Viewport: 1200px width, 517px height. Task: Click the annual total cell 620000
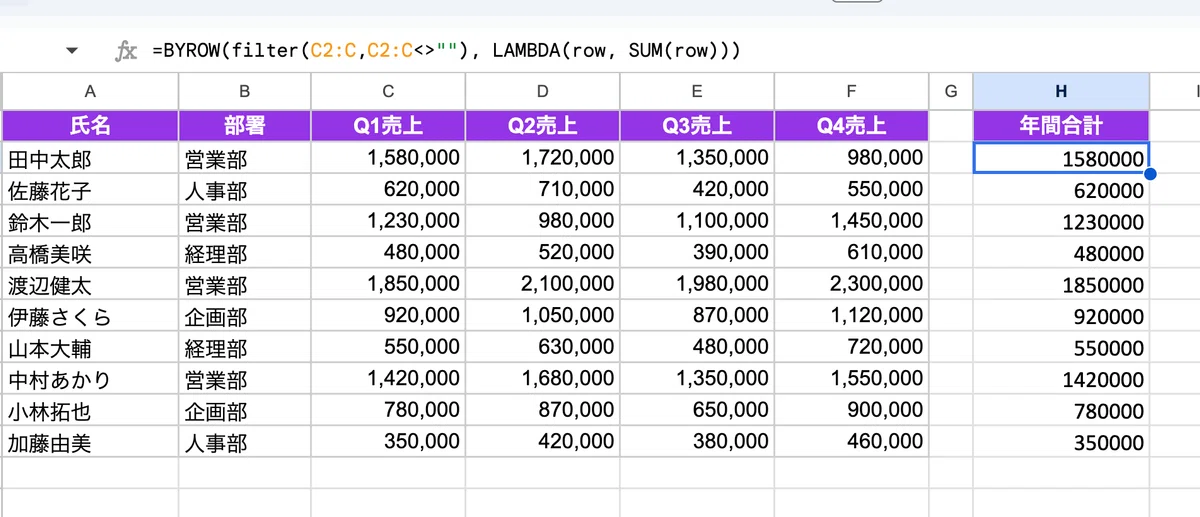[1061, 190]
